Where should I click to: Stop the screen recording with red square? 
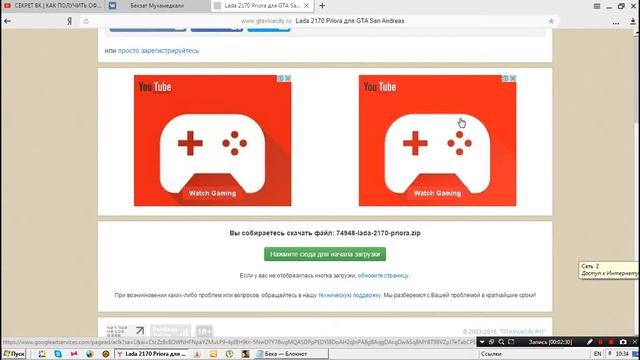611,342
